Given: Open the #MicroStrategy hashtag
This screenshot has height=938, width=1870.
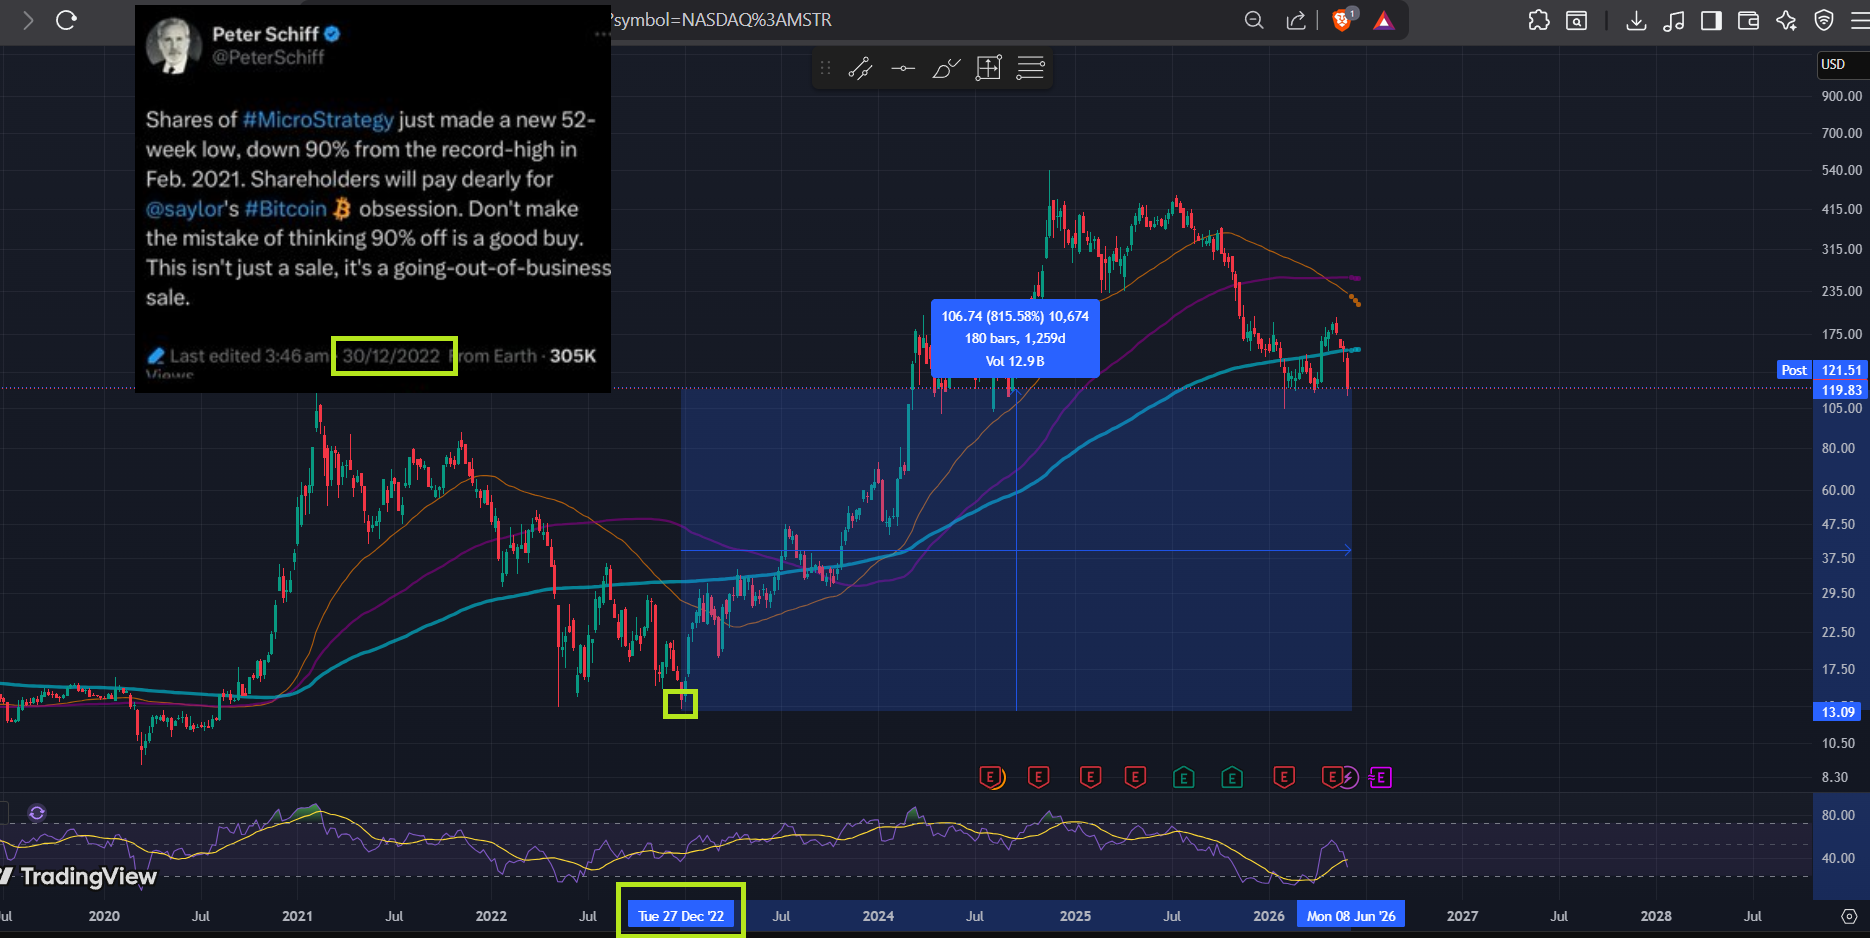Looking at the screenshot, I should (318, 120).
